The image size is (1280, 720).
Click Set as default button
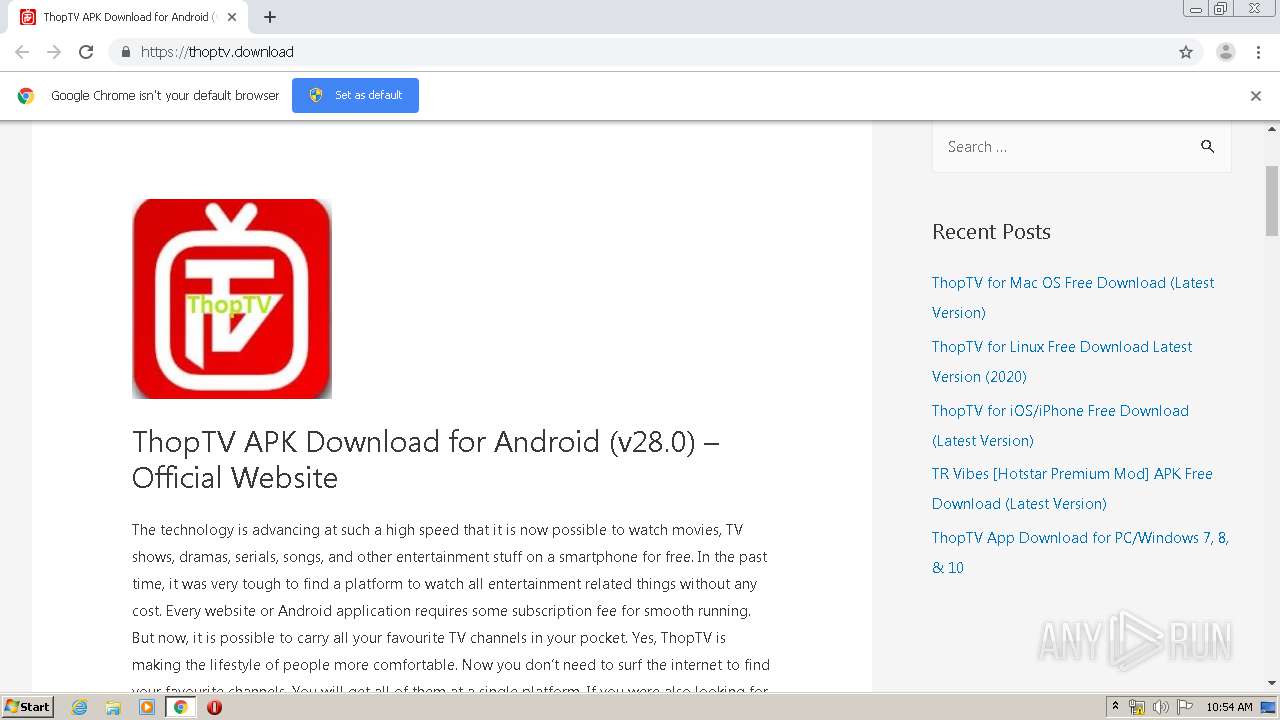point(355,95)
